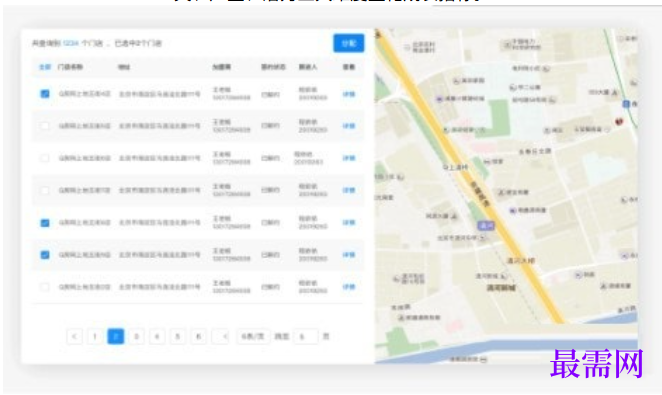
Task: Uncheck the fifth store row checkbox
Action: coord(45,222)
